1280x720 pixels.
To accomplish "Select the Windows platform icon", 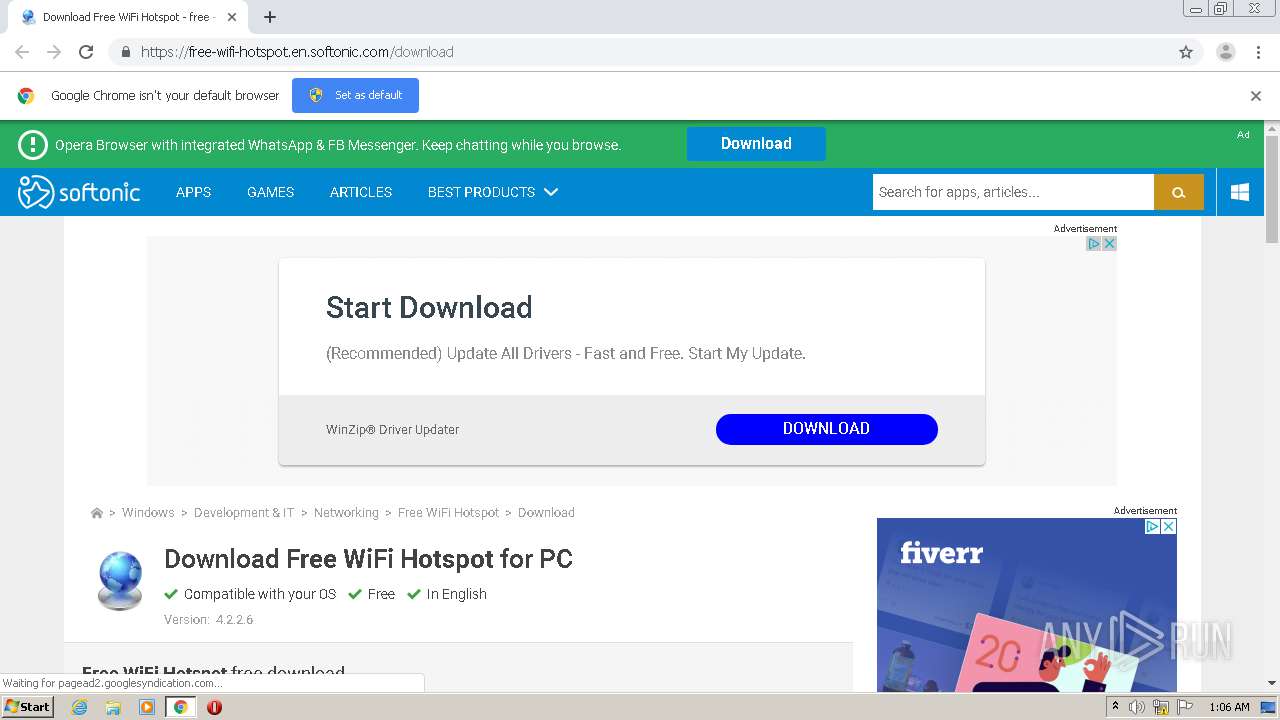I will [x=1240, y=192].
